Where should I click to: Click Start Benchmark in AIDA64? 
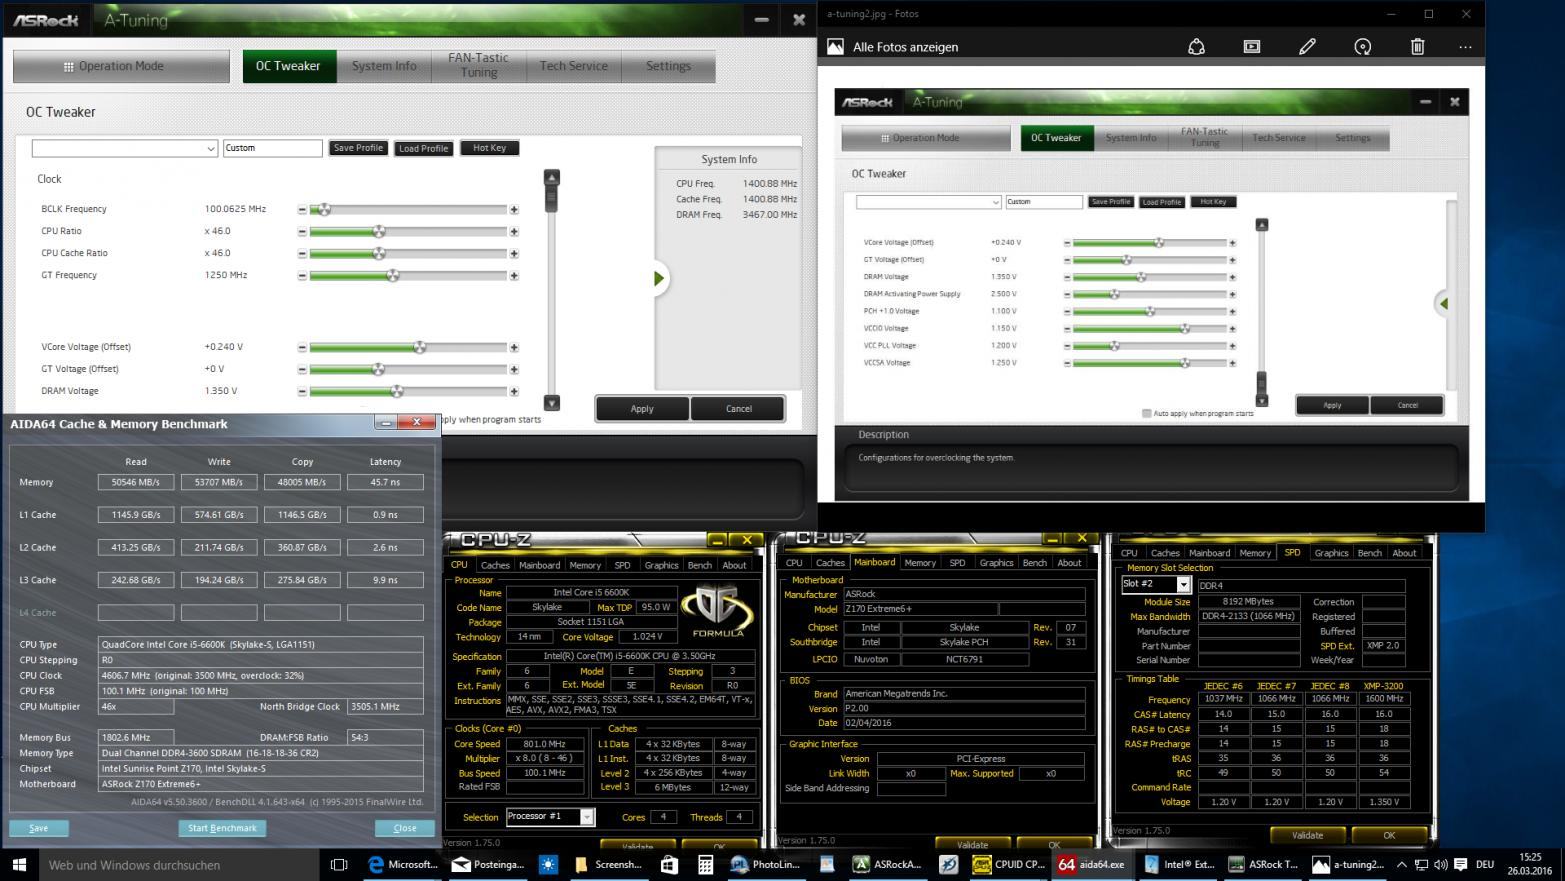(222, 828)
